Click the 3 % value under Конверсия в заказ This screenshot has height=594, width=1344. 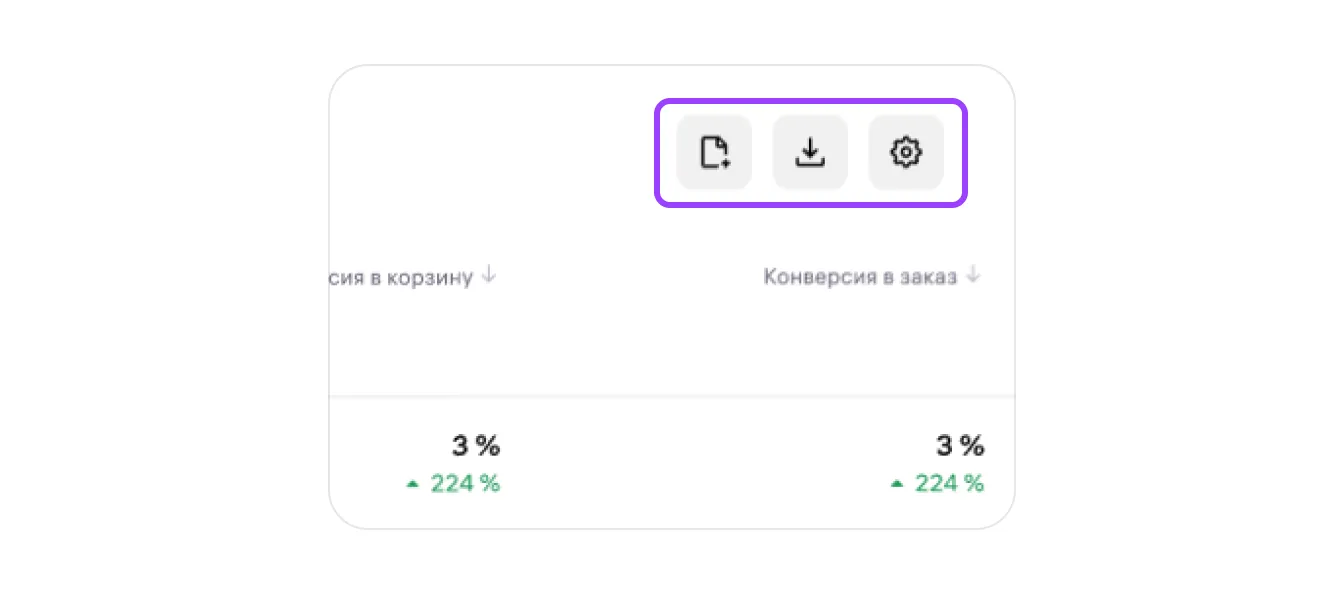(959, 446)
